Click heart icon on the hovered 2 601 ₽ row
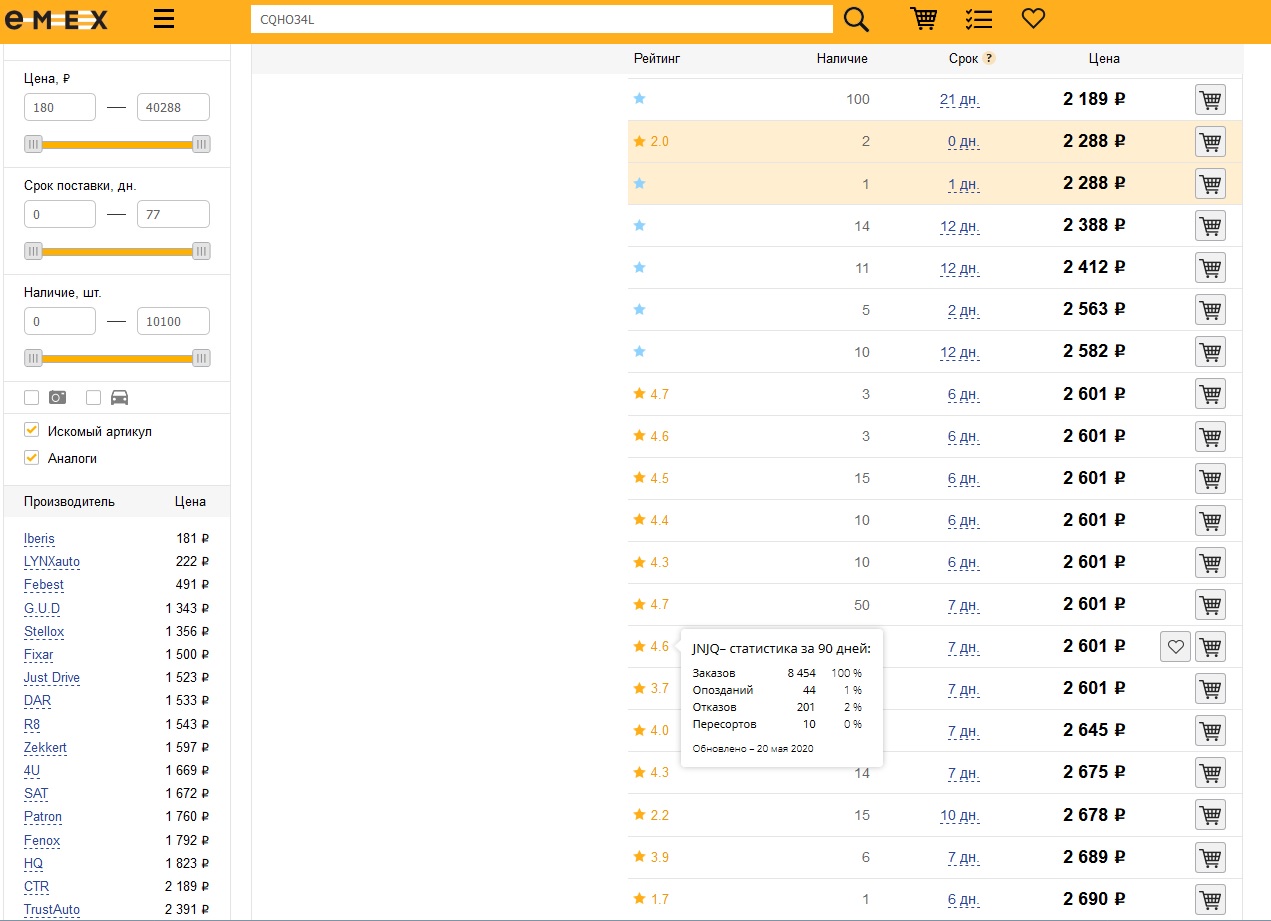Screen dimensions: 1271x921 pos(1176,647)
